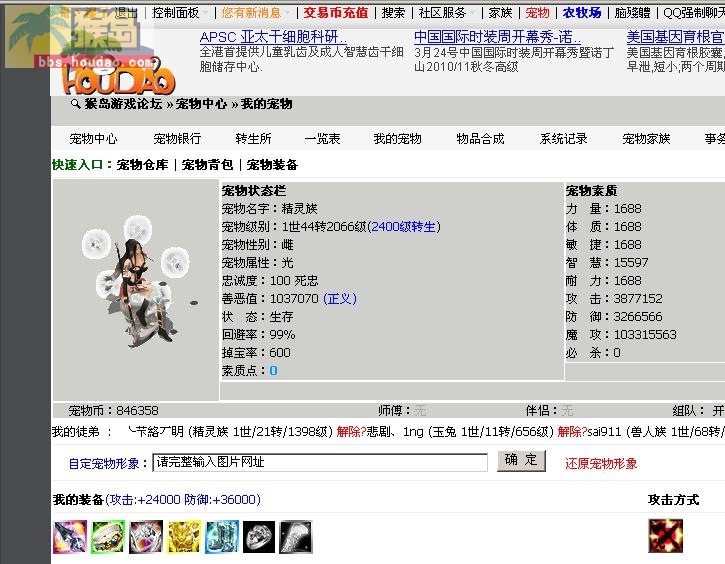Click the magnifier icon beside the breadcrumb
Viewport: 725px width, 564px height.
coord(75,104)
